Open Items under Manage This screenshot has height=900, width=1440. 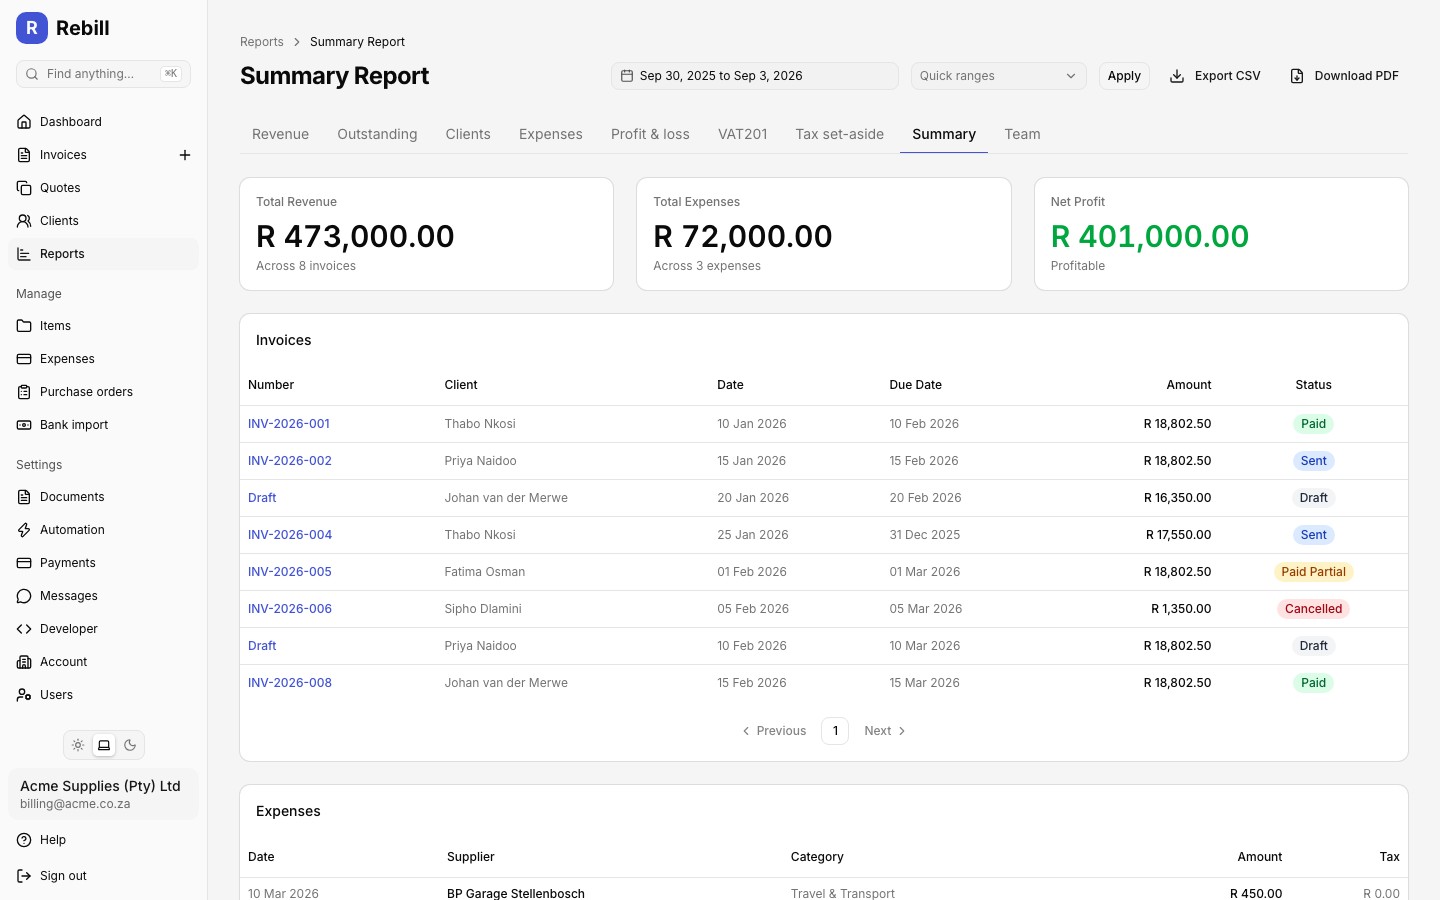[103, 326]
